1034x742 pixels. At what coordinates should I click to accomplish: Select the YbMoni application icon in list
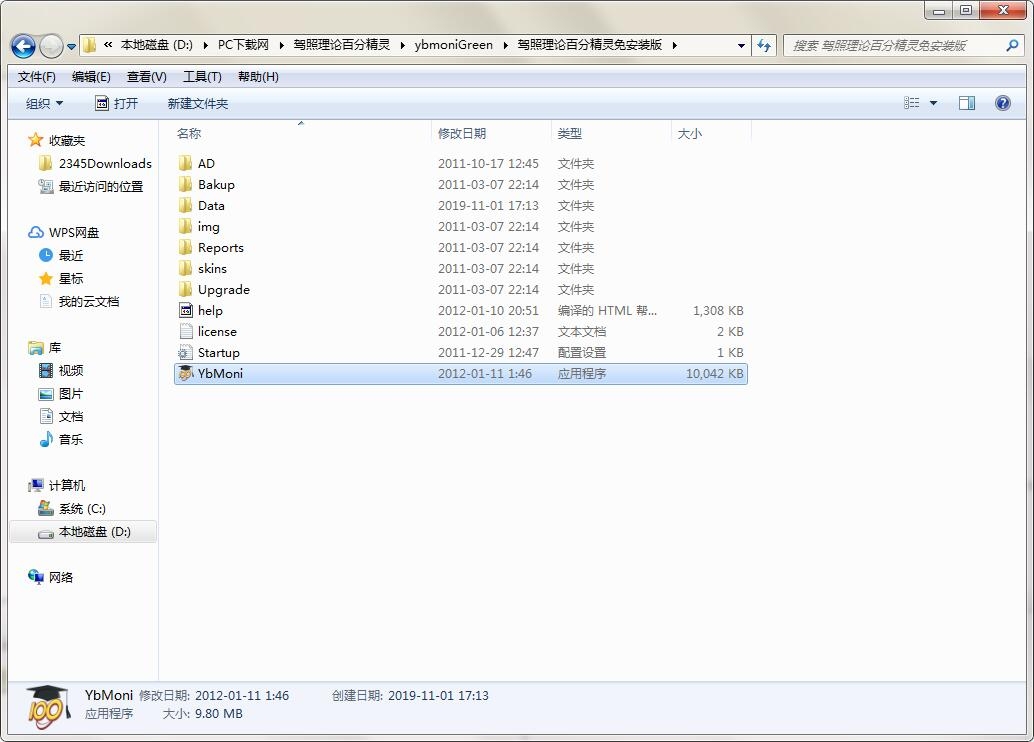coord(186,373)
